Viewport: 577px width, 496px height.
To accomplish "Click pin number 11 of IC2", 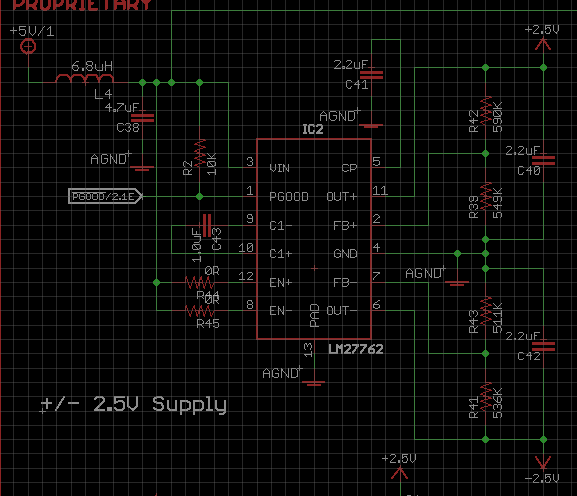I will point(380,191).
